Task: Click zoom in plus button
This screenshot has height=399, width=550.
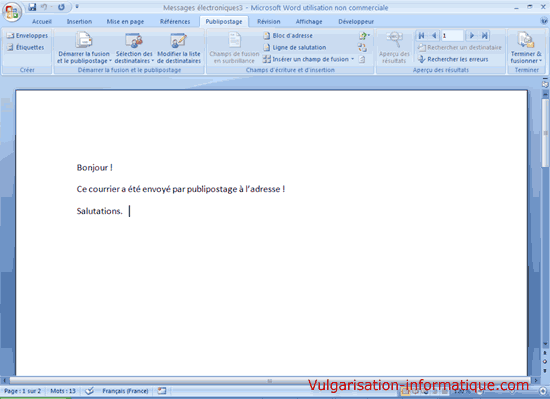Action: tap(543, 391)
